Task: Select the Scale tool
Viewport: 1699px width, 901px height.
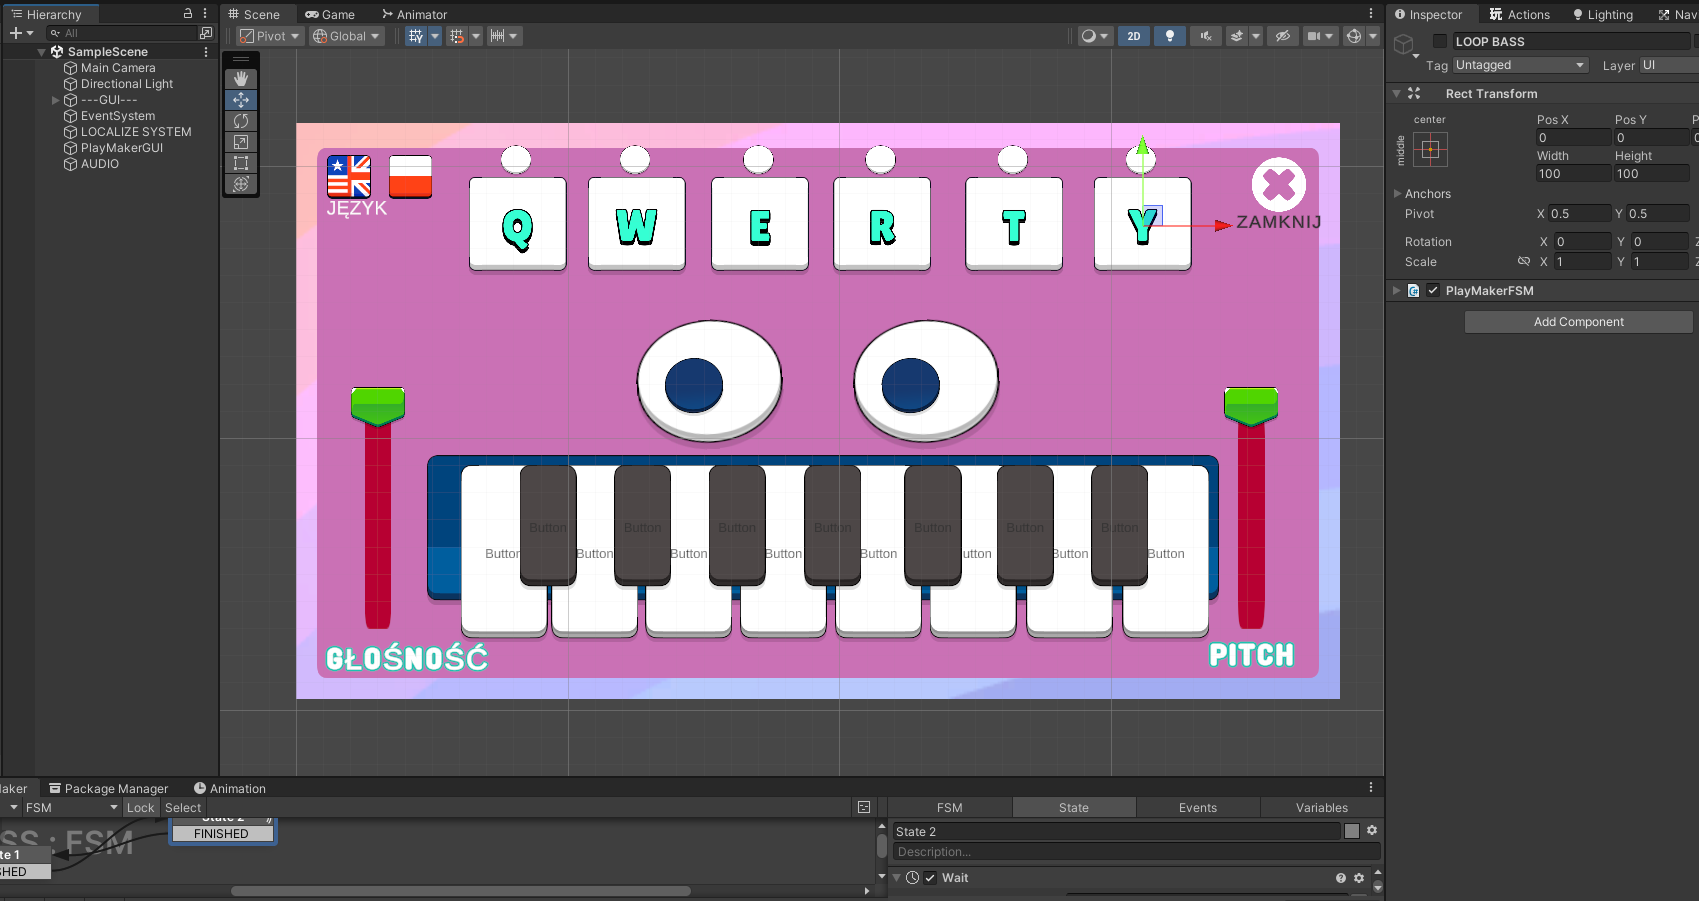Action: coord(241,142)
